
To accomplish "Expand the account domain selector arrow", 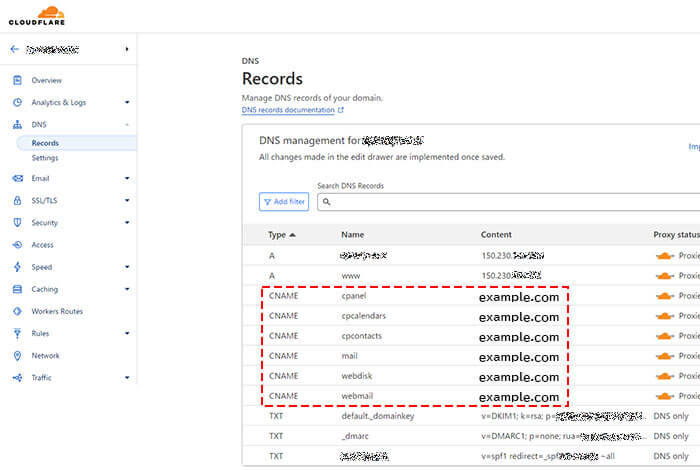I will [x=127, y=49].
